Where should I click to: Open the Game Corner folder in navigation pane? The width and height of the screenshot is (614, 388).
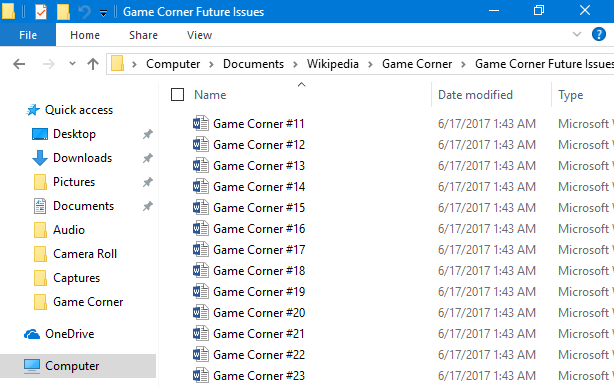point(88,302)
